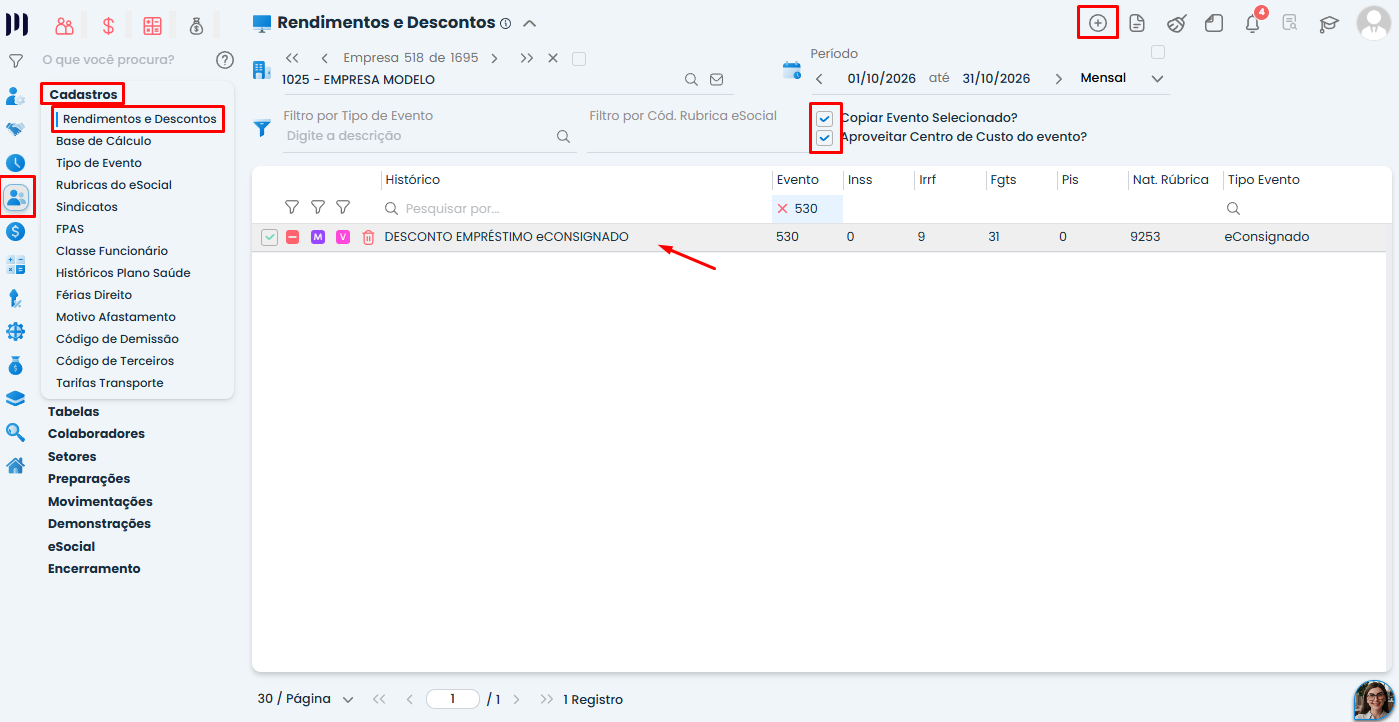This screenshot has width=1399, height=722.
Task: Click the Filtro por Tipo de Evento field
Action: (430, 136)
